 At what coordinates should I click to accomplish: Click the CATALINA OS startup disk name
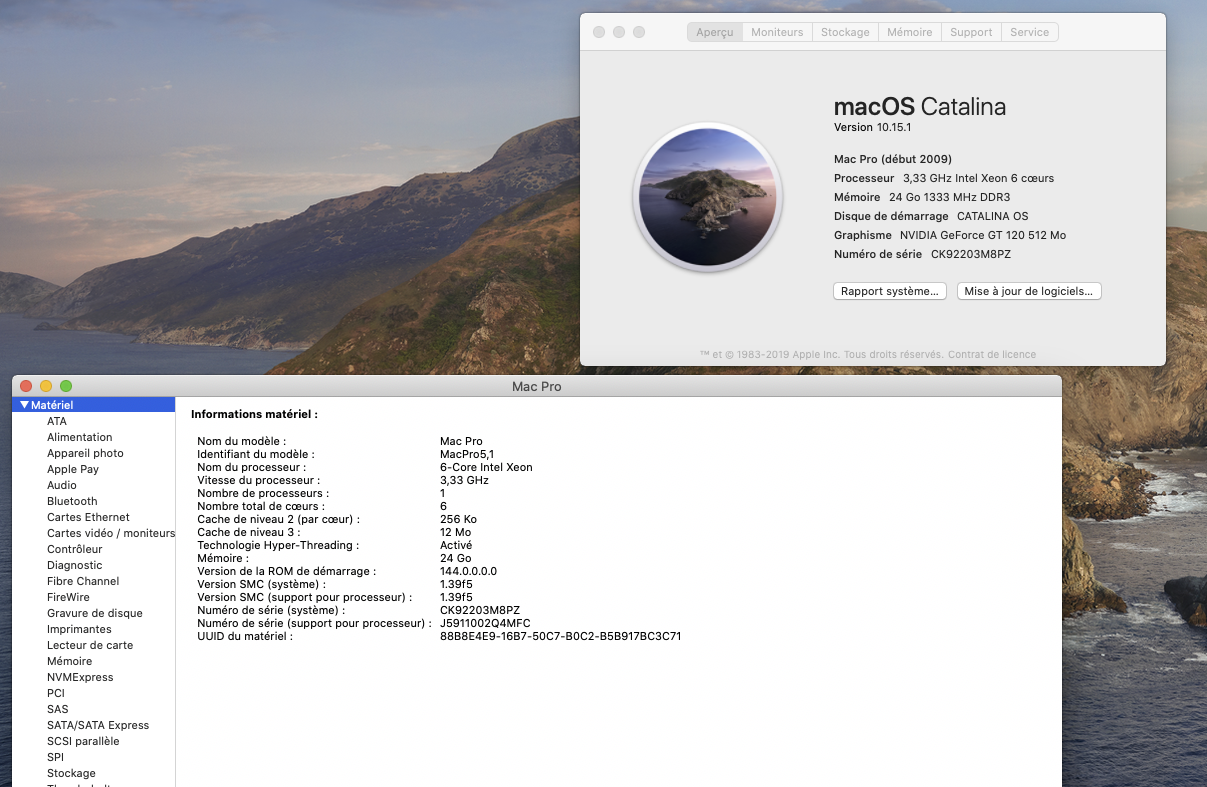992,216
